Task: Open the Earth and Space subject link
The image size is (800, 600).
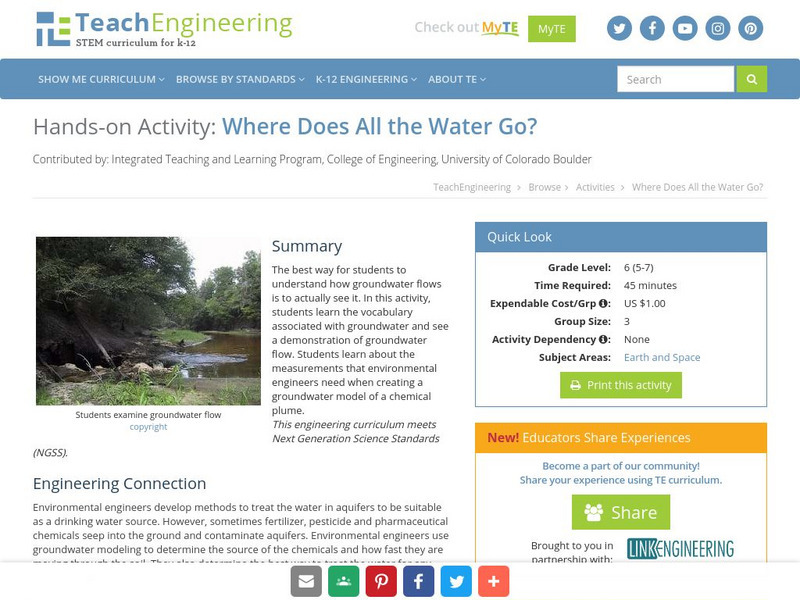Action: [663, 356]
